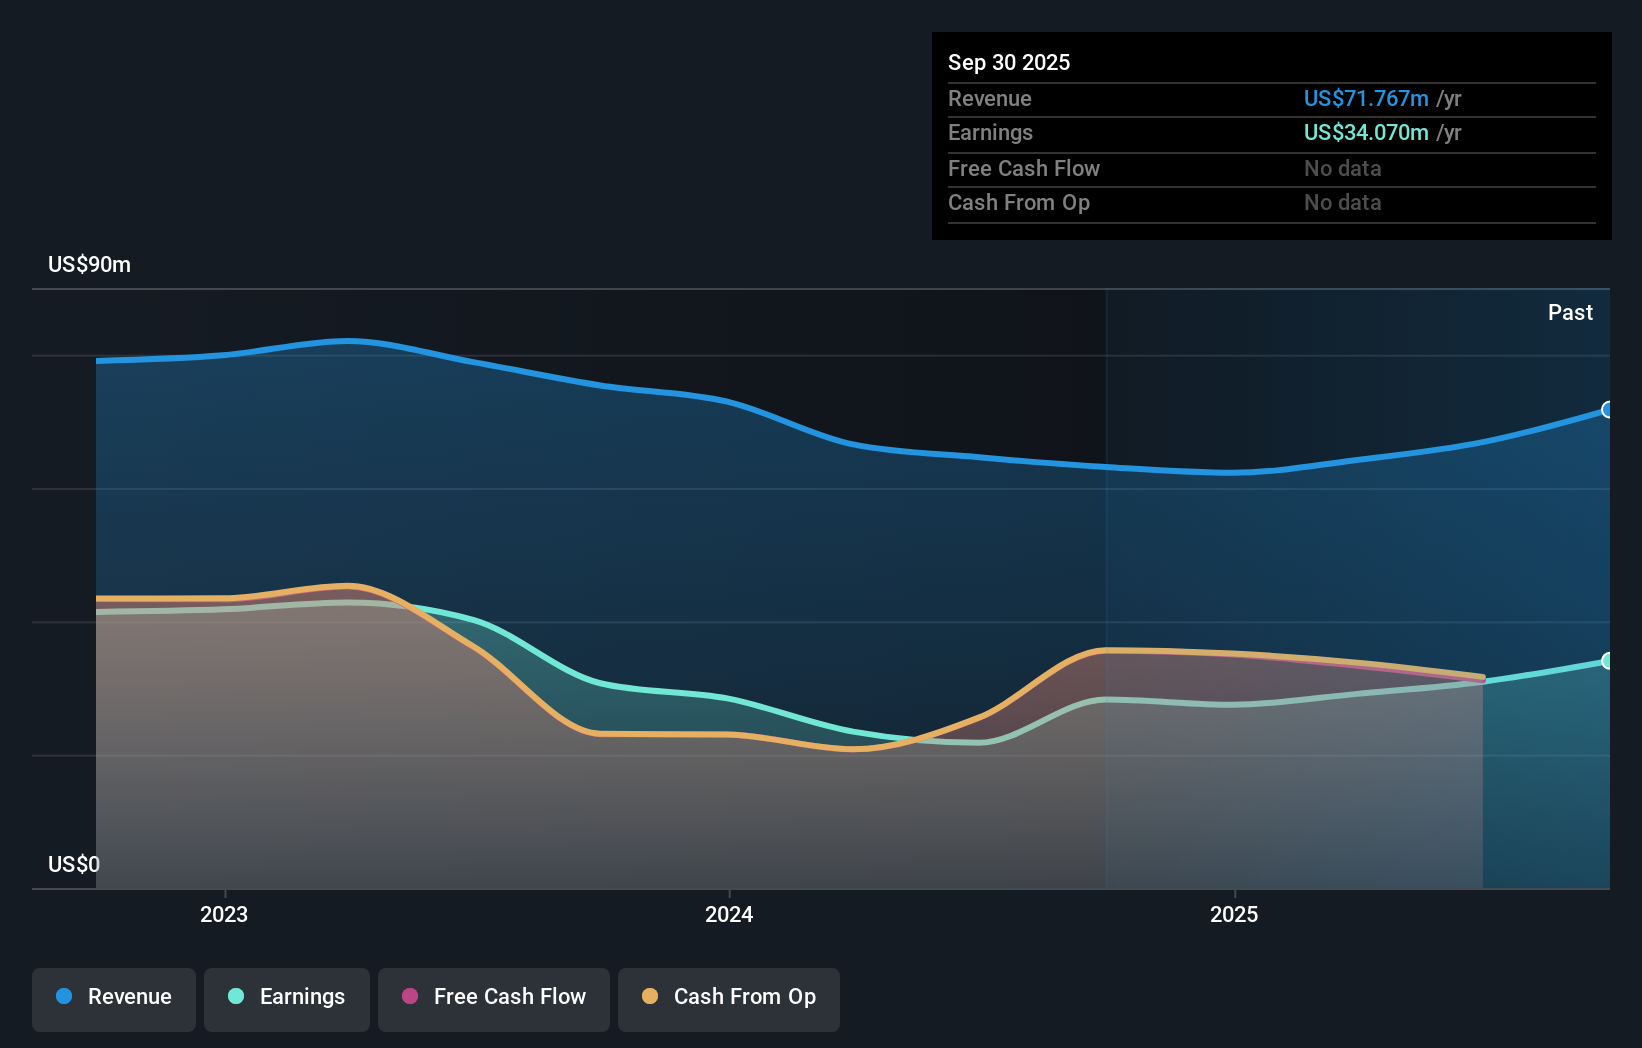Click the US$34.070m earnings value

(x=1365, y=132)
